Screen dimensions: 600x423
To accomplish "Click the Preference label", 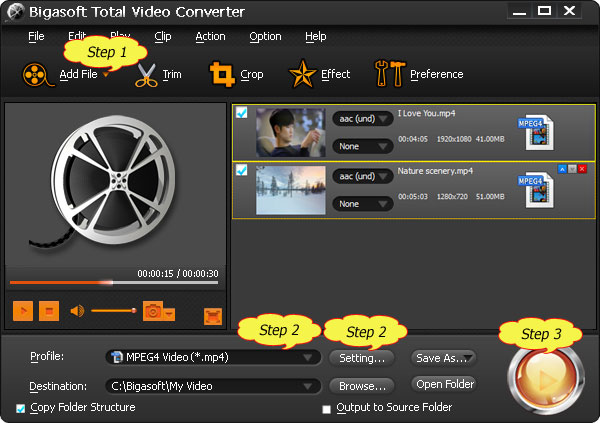I will coord(437,74).
